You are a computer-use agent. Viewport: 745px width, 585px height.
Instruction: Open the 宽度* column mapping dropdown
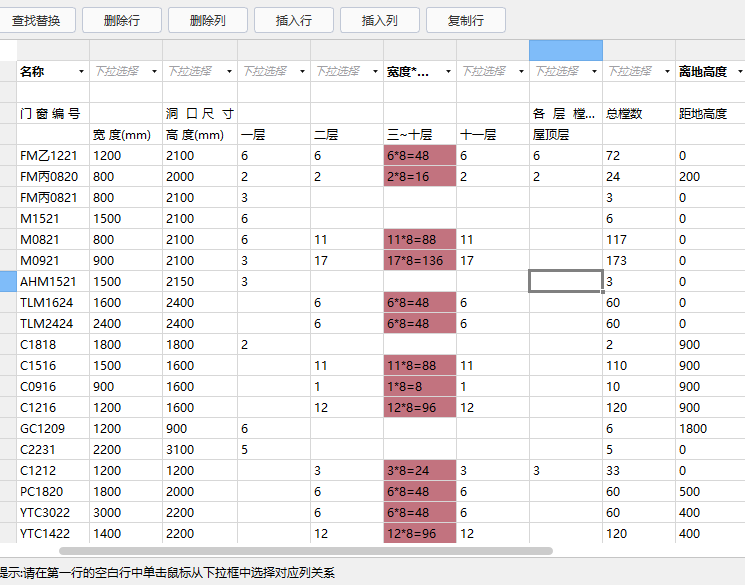point(448,72)
